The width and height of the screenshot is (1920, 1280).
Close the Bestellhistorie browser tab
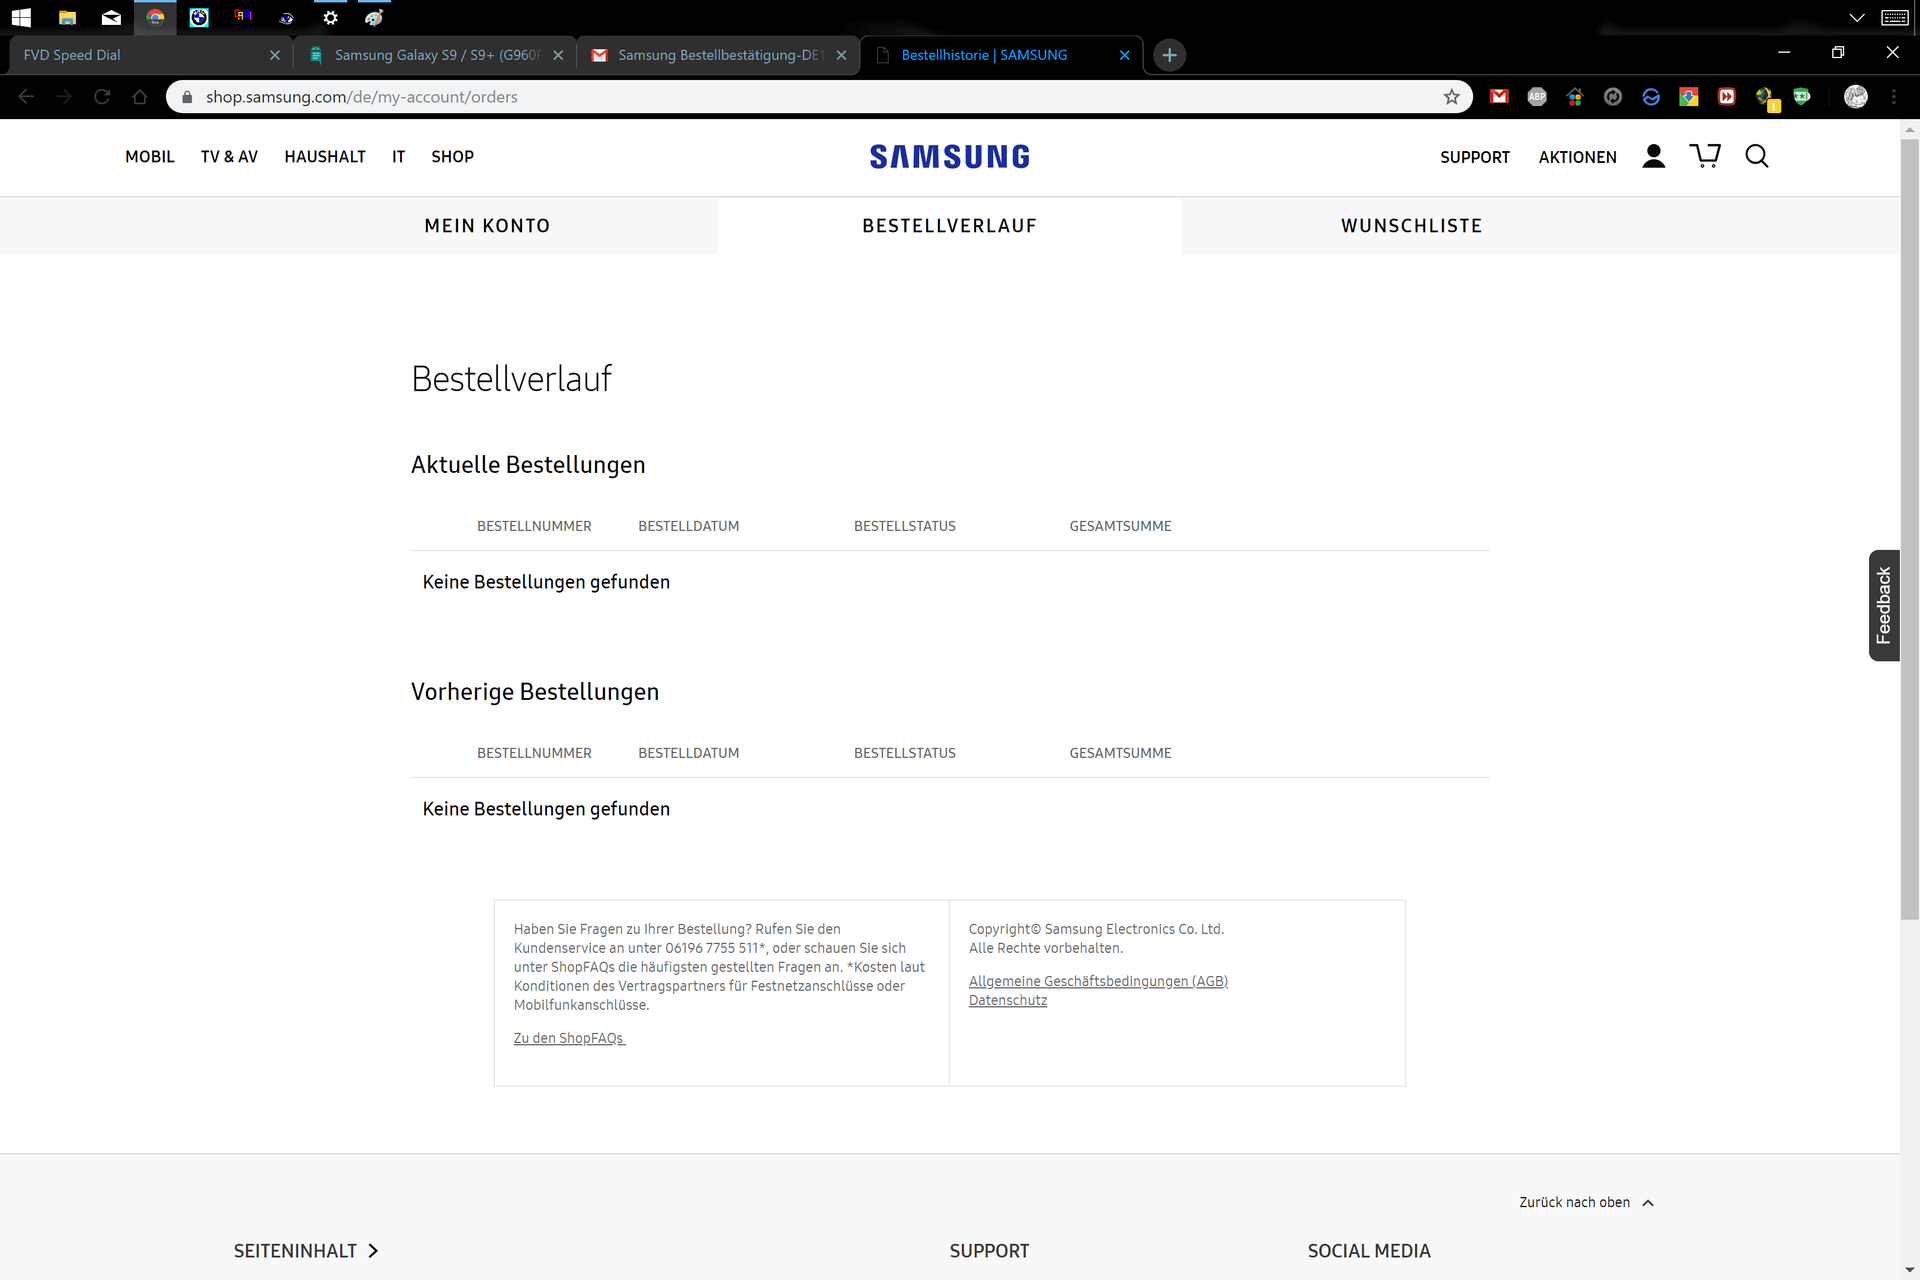[1124, 55]
